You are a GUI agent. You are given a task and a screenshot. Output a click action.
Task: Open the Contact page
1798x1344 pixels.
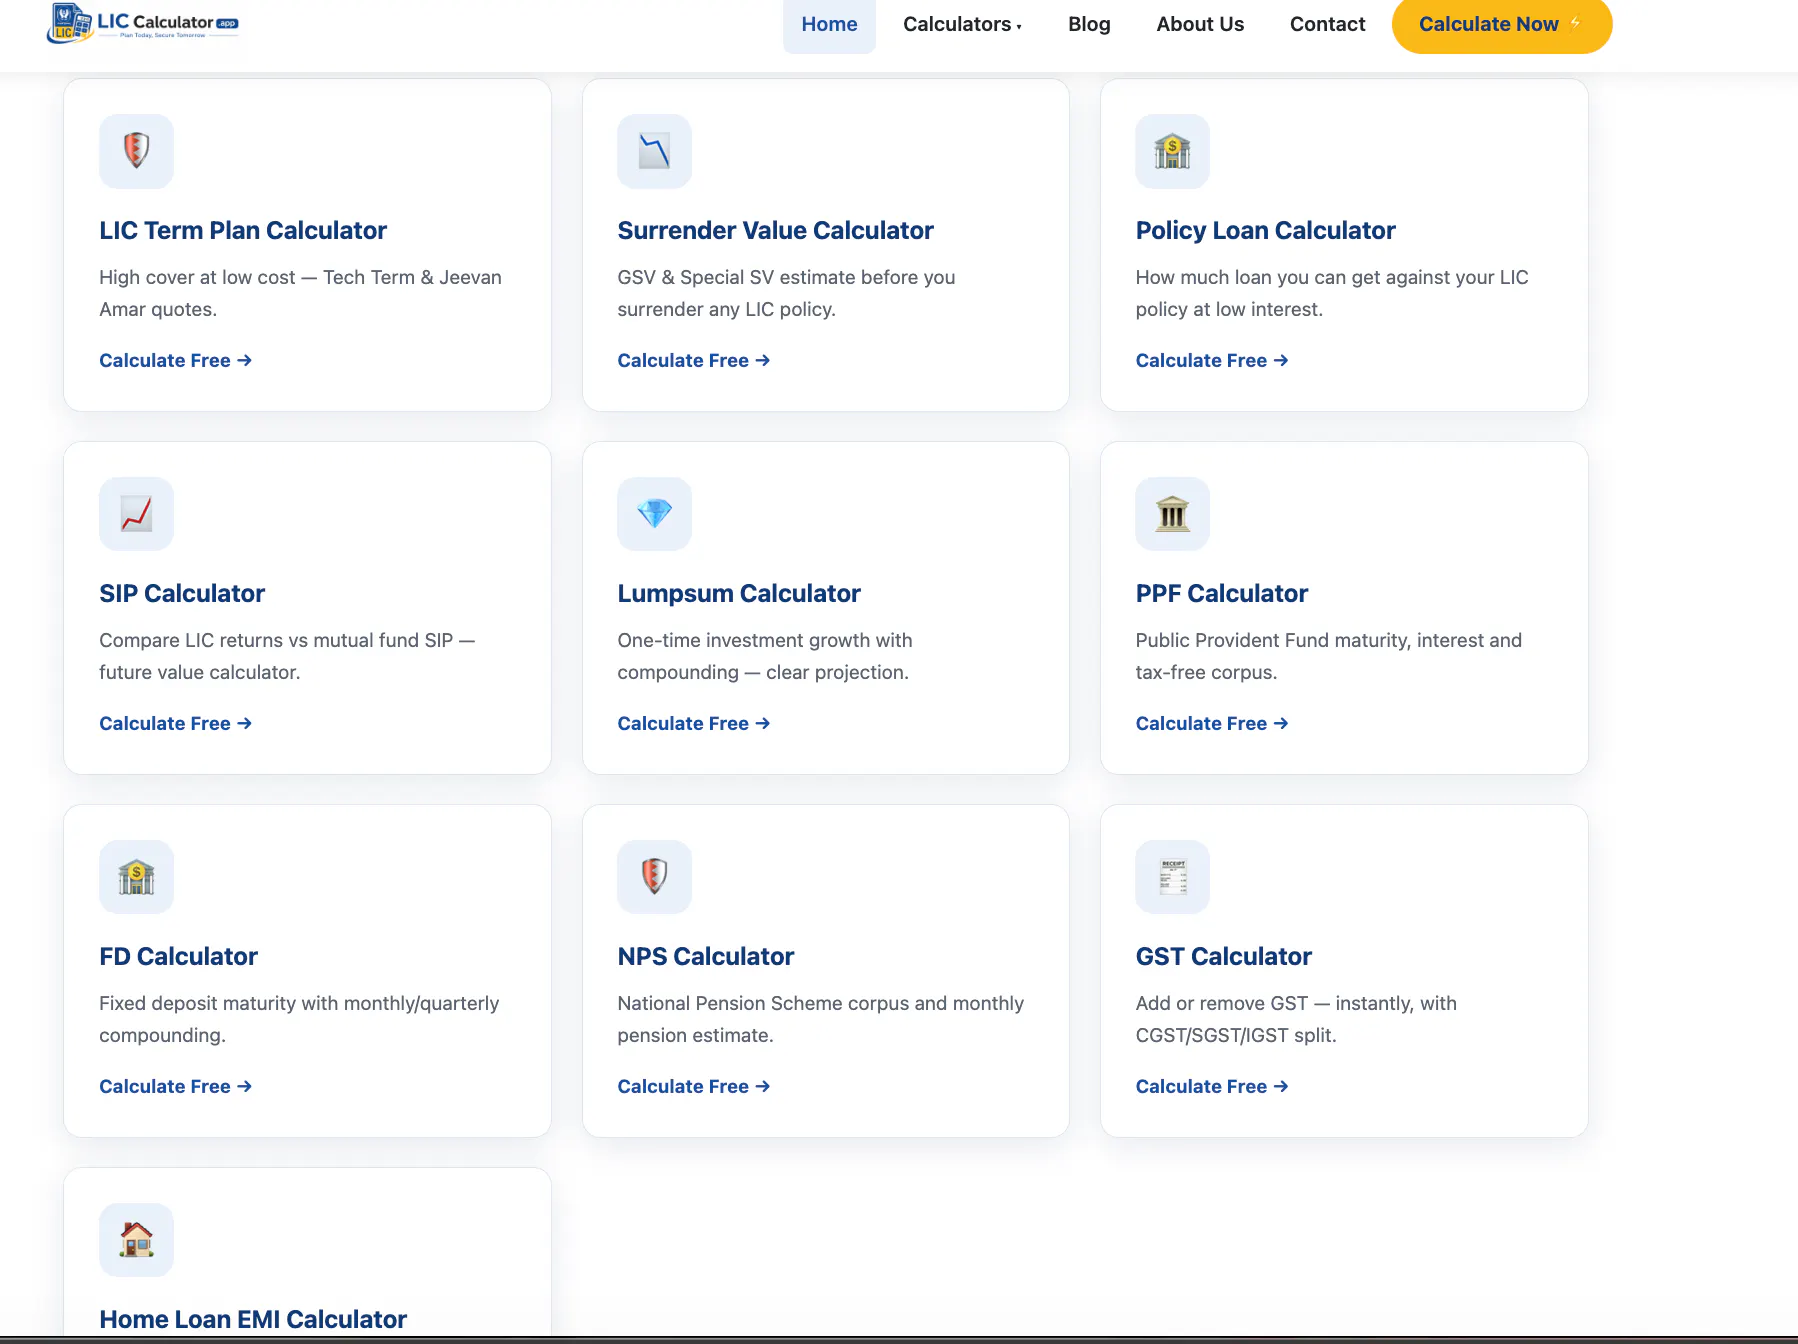click(x=1327, y=24)
